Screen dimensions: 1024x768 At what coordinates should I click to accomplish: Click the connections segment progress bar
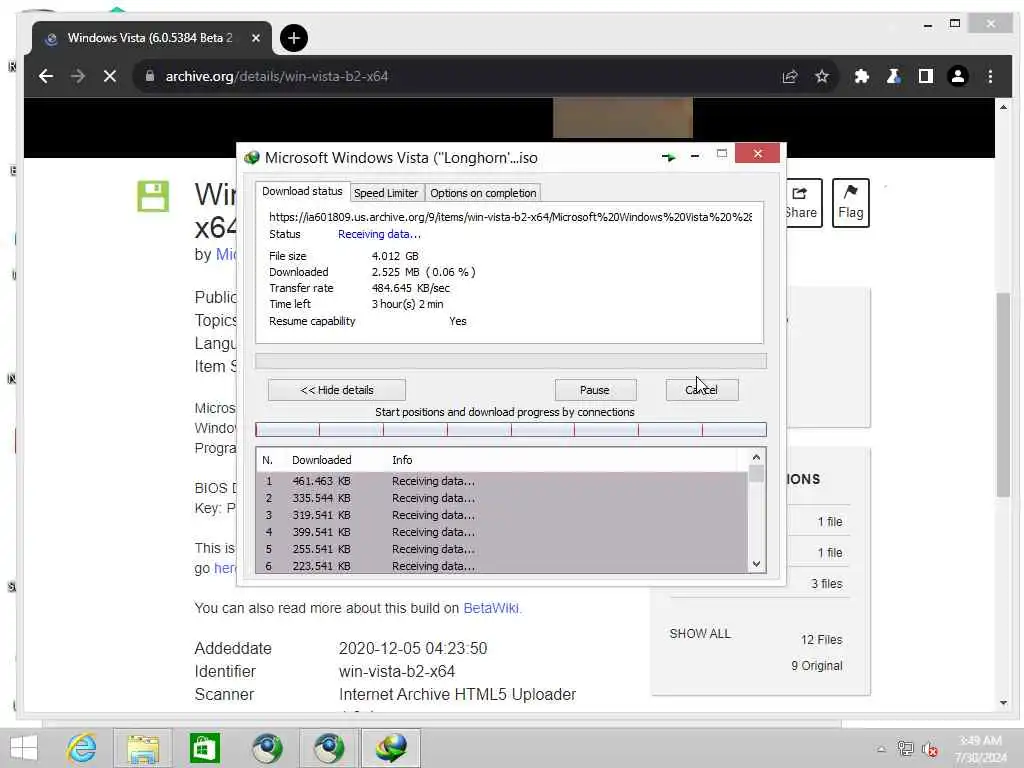[511, 430]
